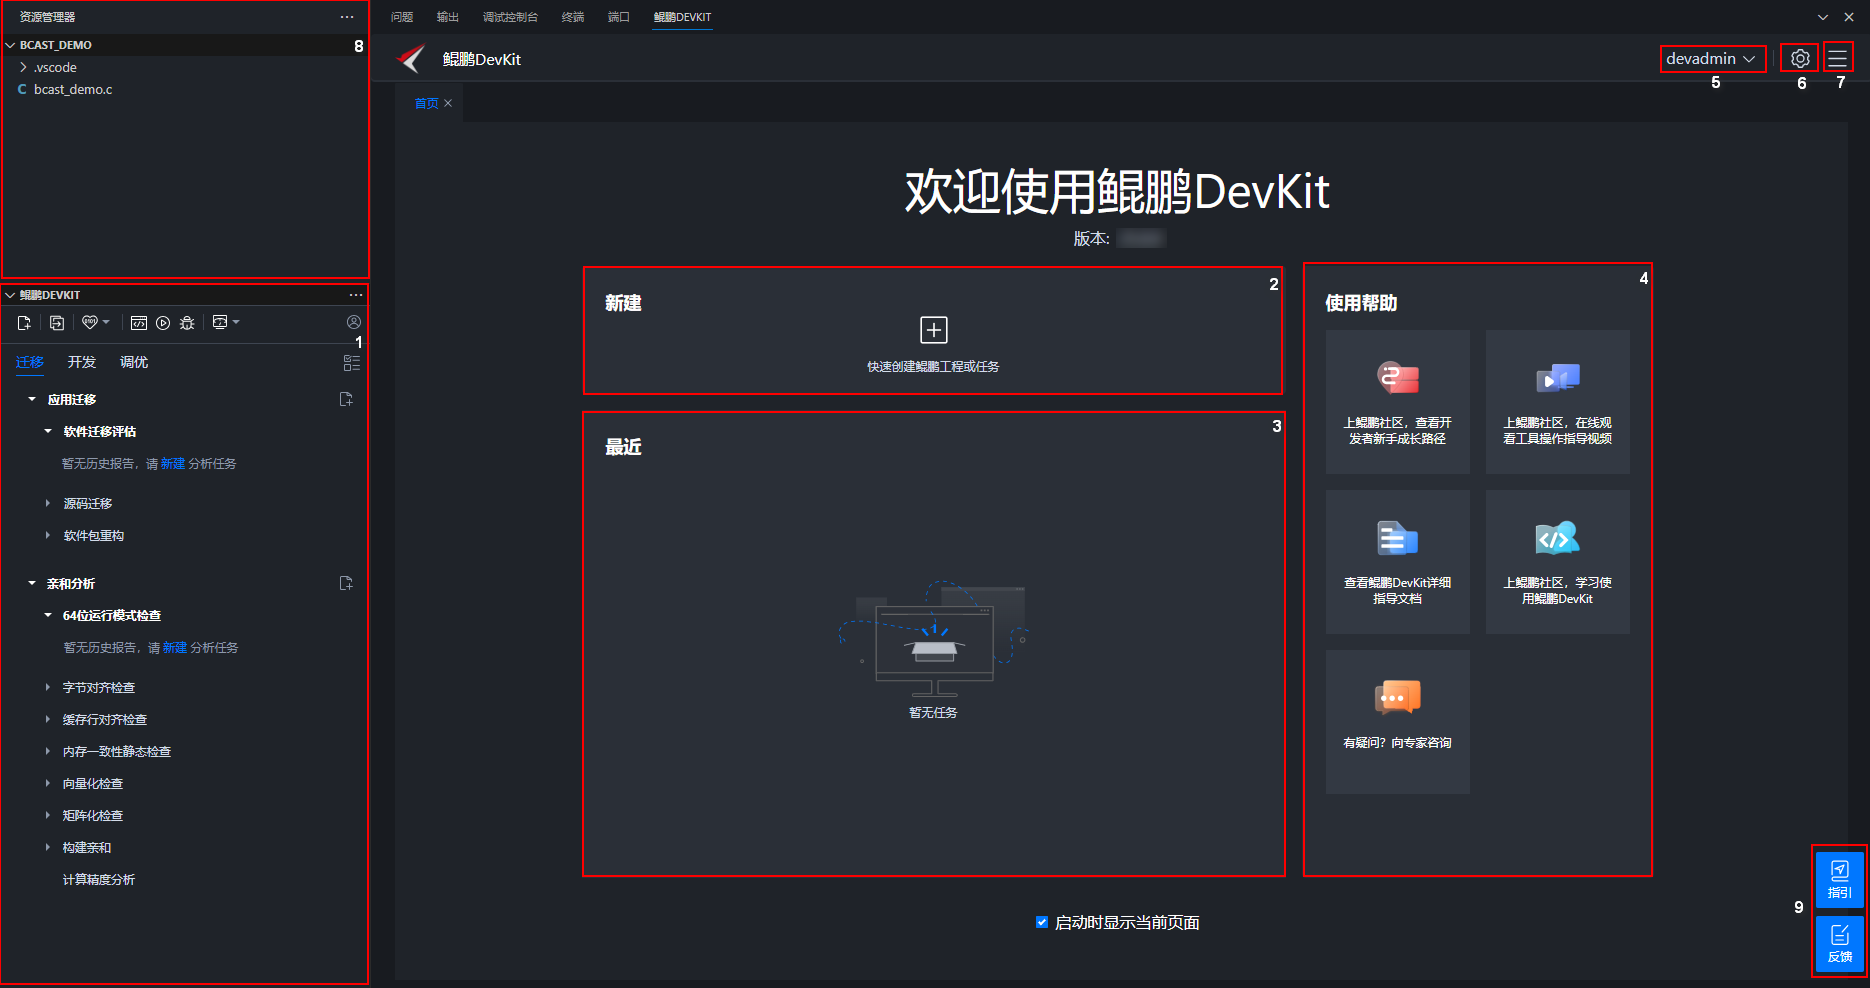Click the debug bug icon in the DevKit toolbar

click(x=187, y=322)
